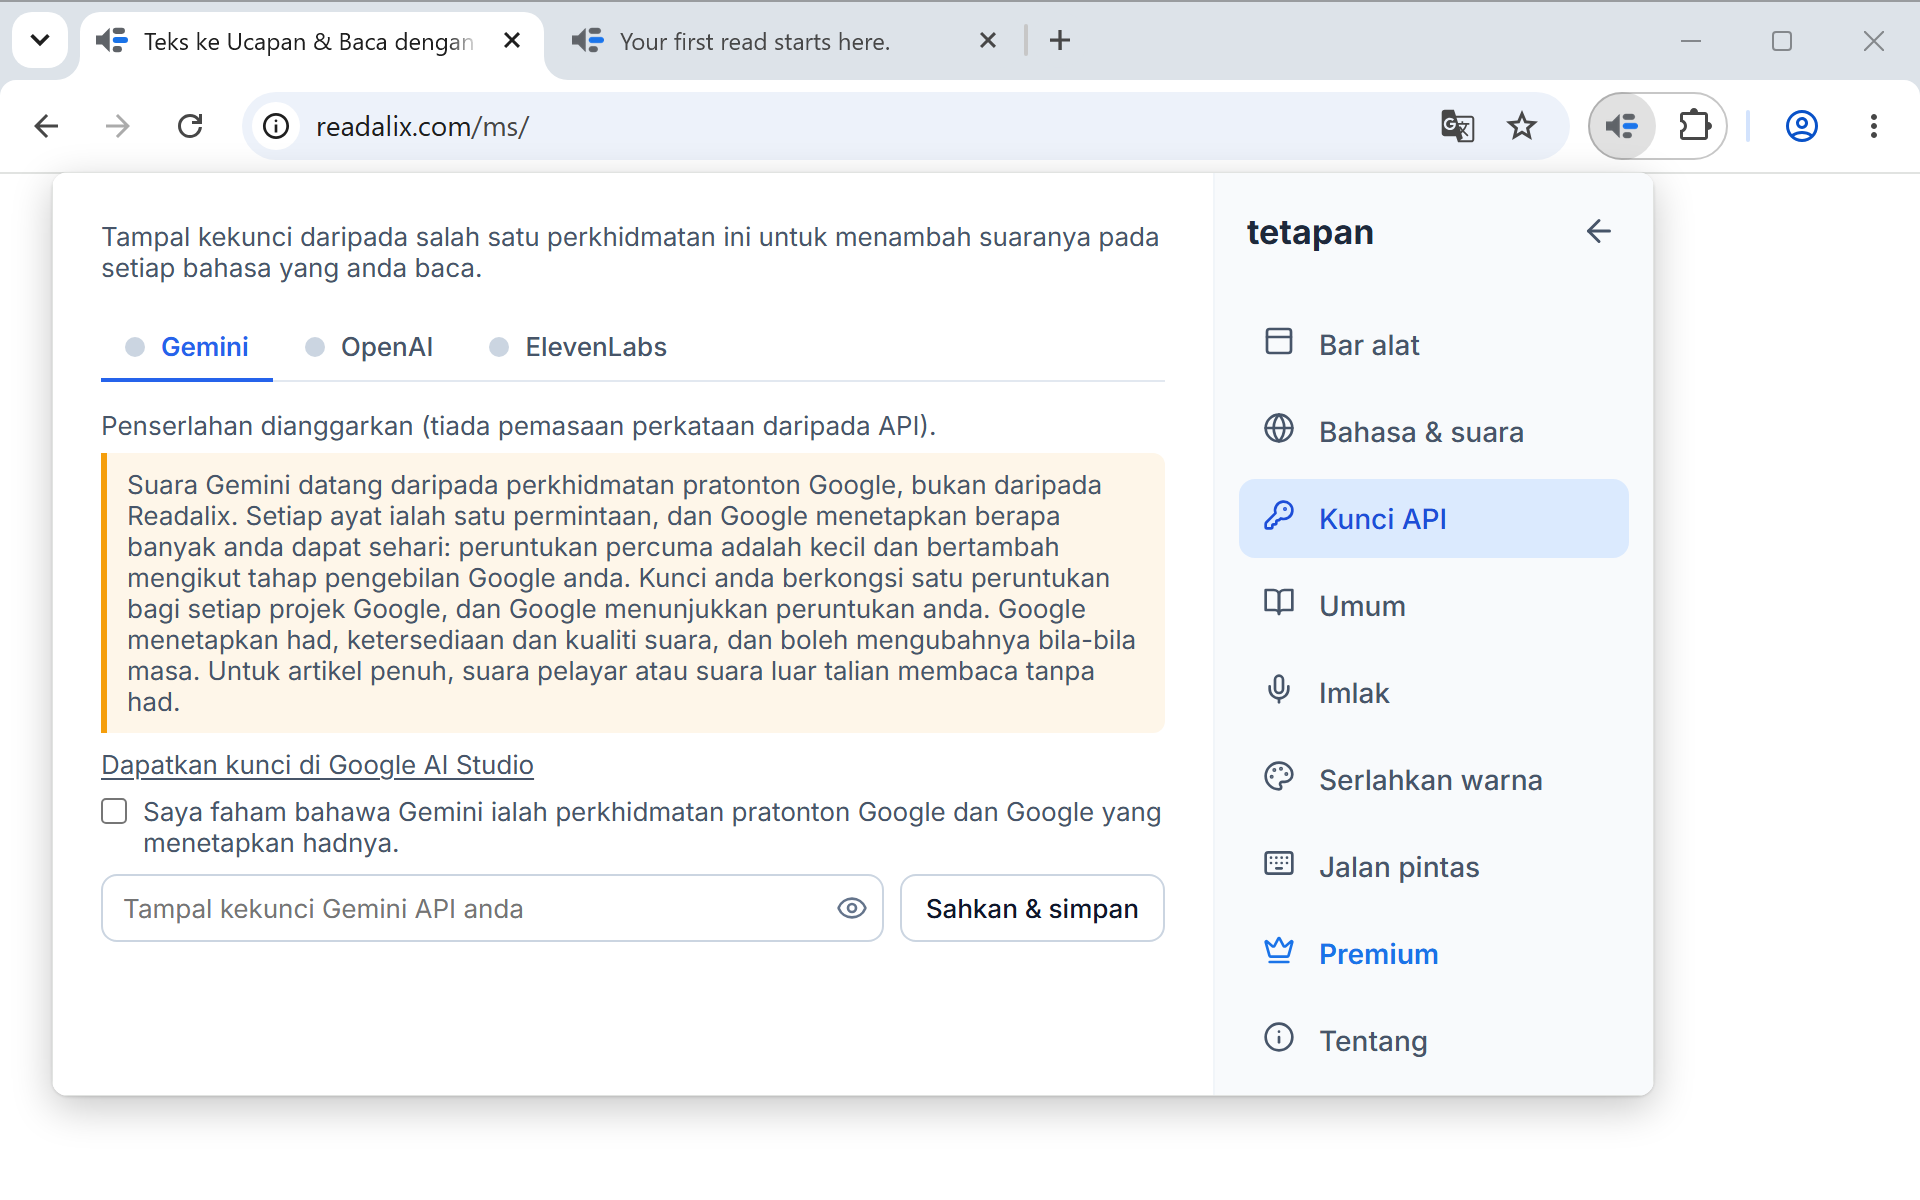This screenshot has height=1200, width=1920.
Task: Open the Chrome extensions puzzle icon
Action: click(x=1694, y=126)
